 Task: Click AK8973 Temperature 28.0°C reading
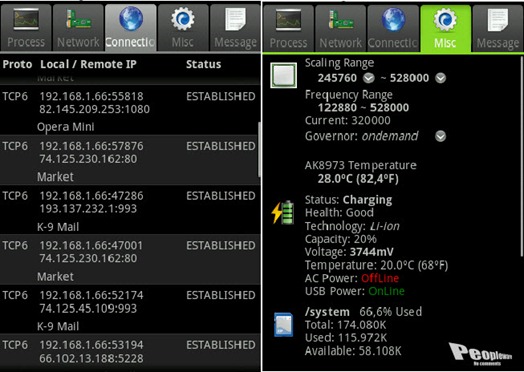358,179
